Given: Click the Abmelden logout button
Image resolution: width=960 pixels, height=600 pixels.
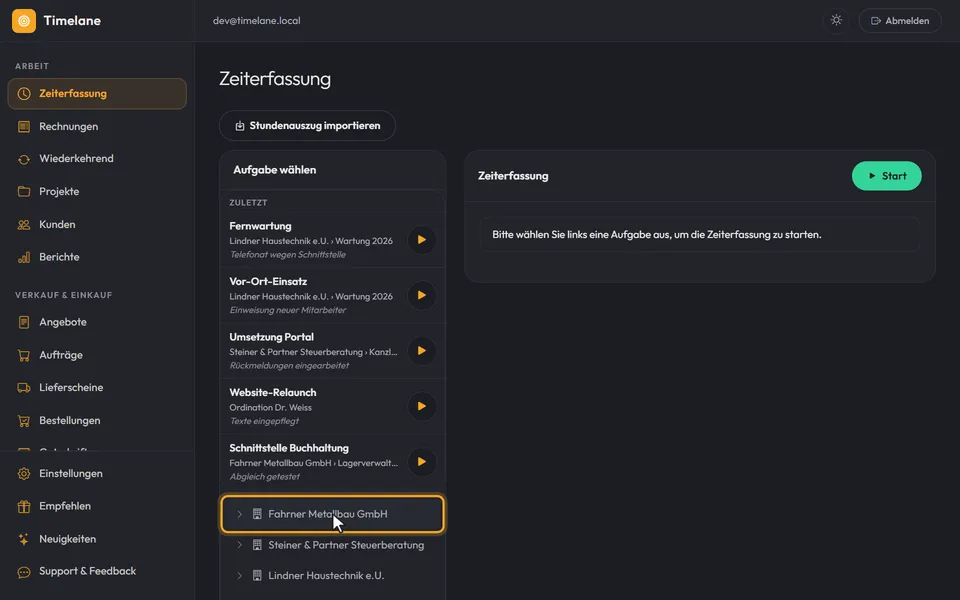Looking at the screenshot, I should click(x=900, y=21).
